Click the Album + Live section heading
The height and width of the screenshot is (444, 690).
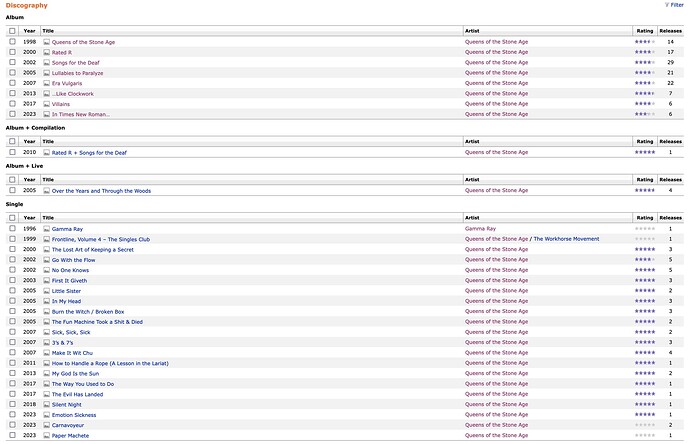click(x=24, y=166)
